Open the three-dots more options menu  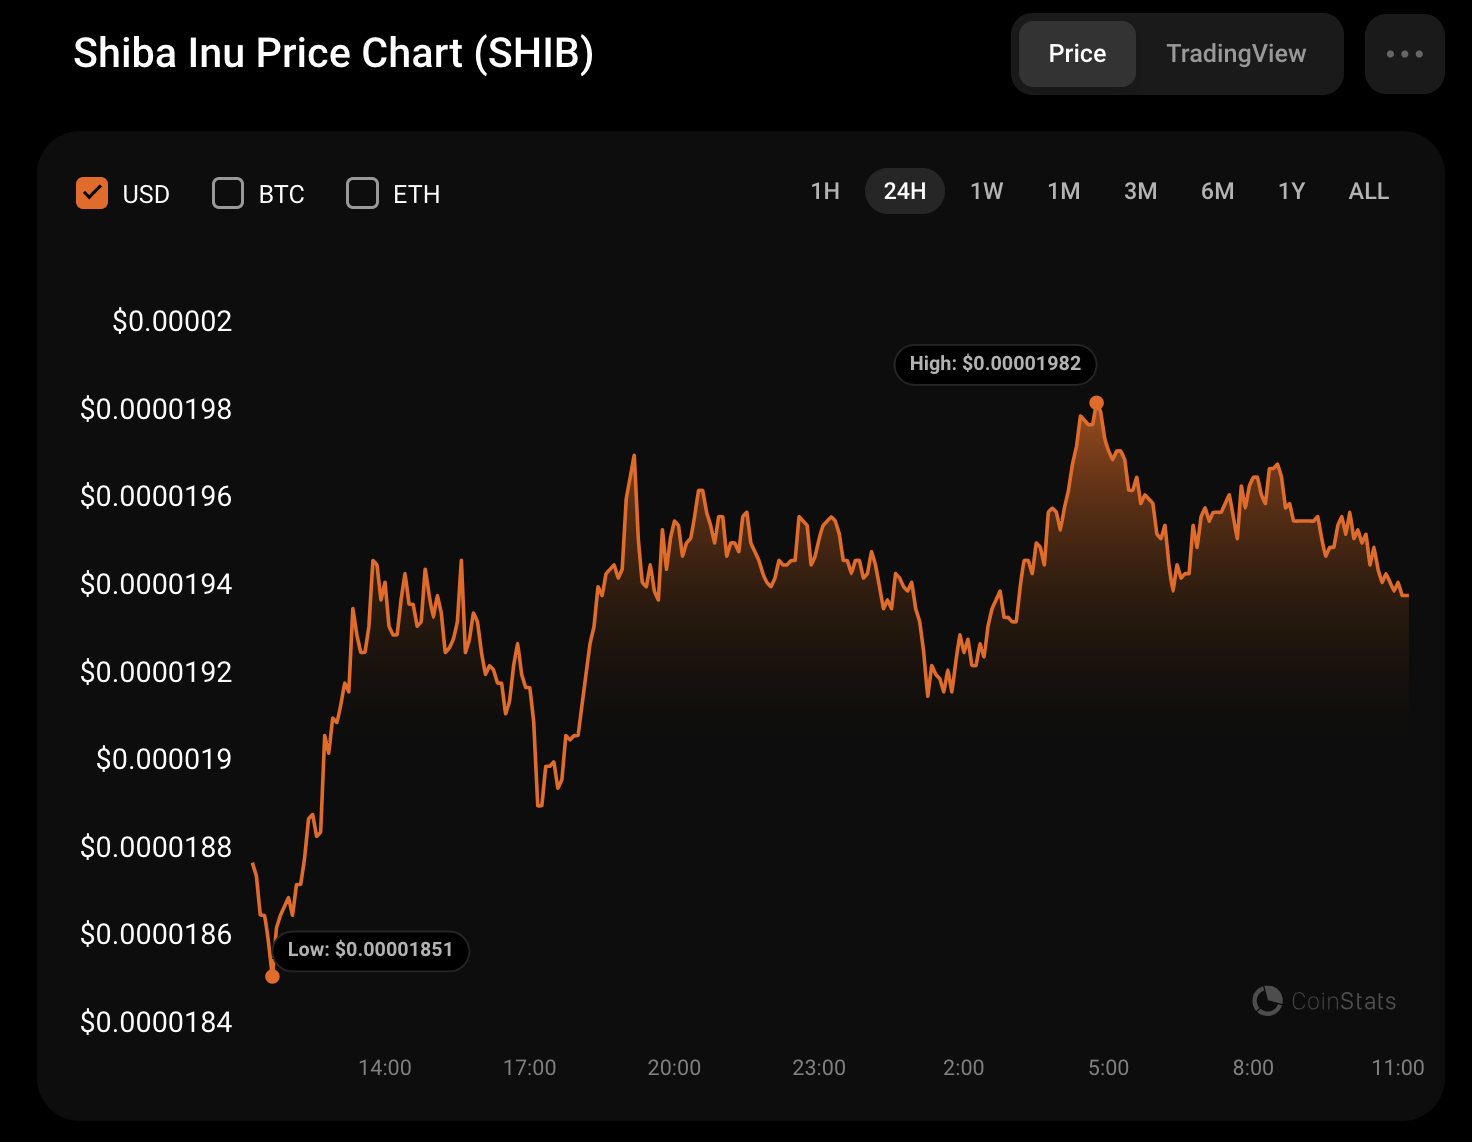[1404, 54]
